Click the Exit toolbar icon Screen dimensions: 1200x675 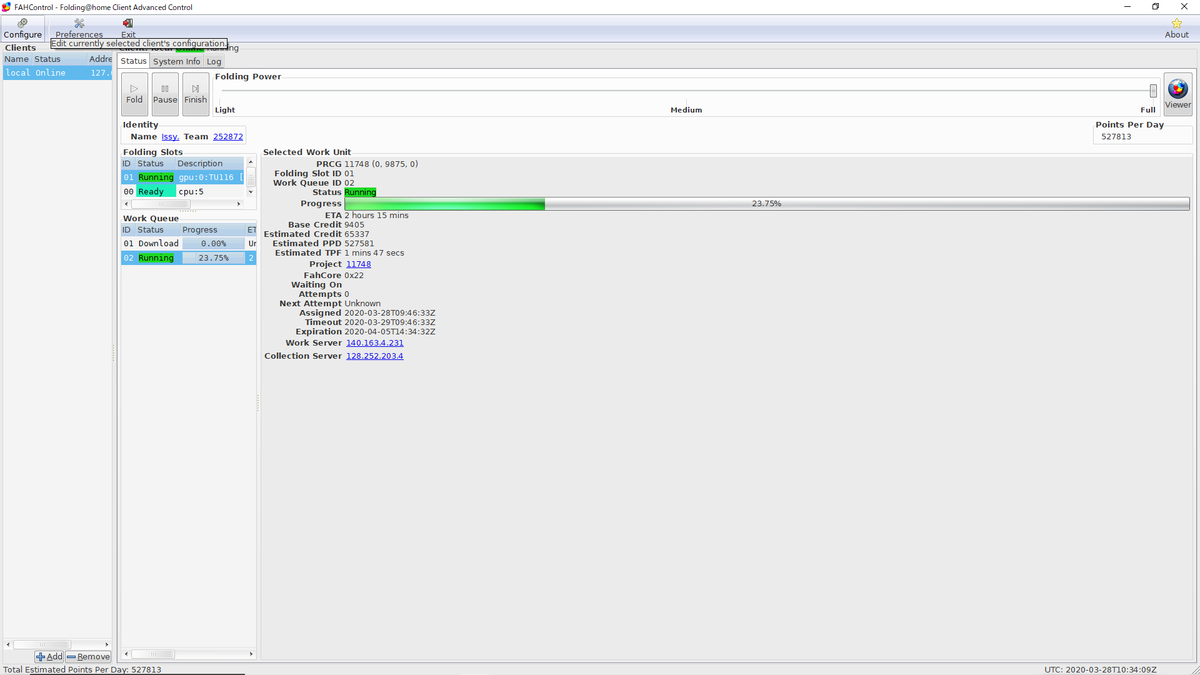pos(128,28)
